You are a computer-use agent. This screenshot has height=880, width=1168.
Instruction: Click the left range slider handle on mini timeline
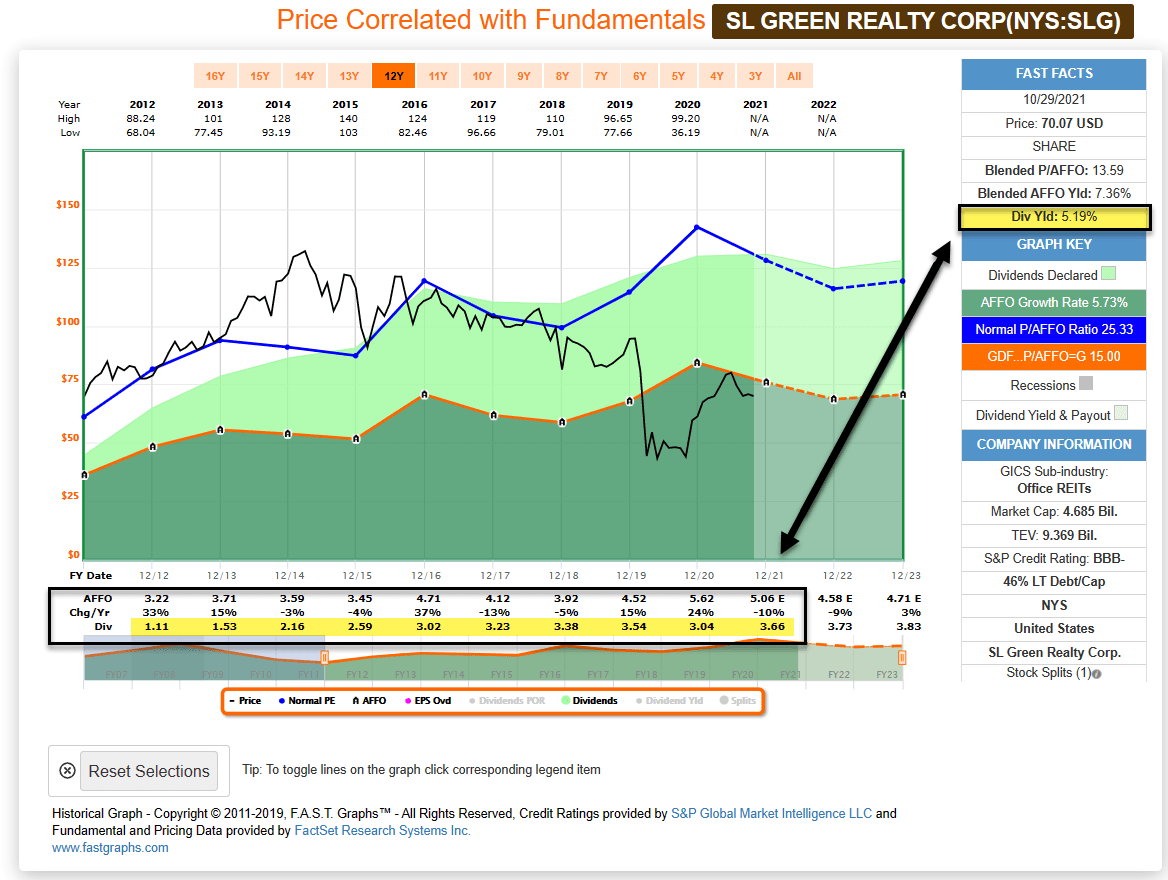pyautogui.click(x=325, y=657)
